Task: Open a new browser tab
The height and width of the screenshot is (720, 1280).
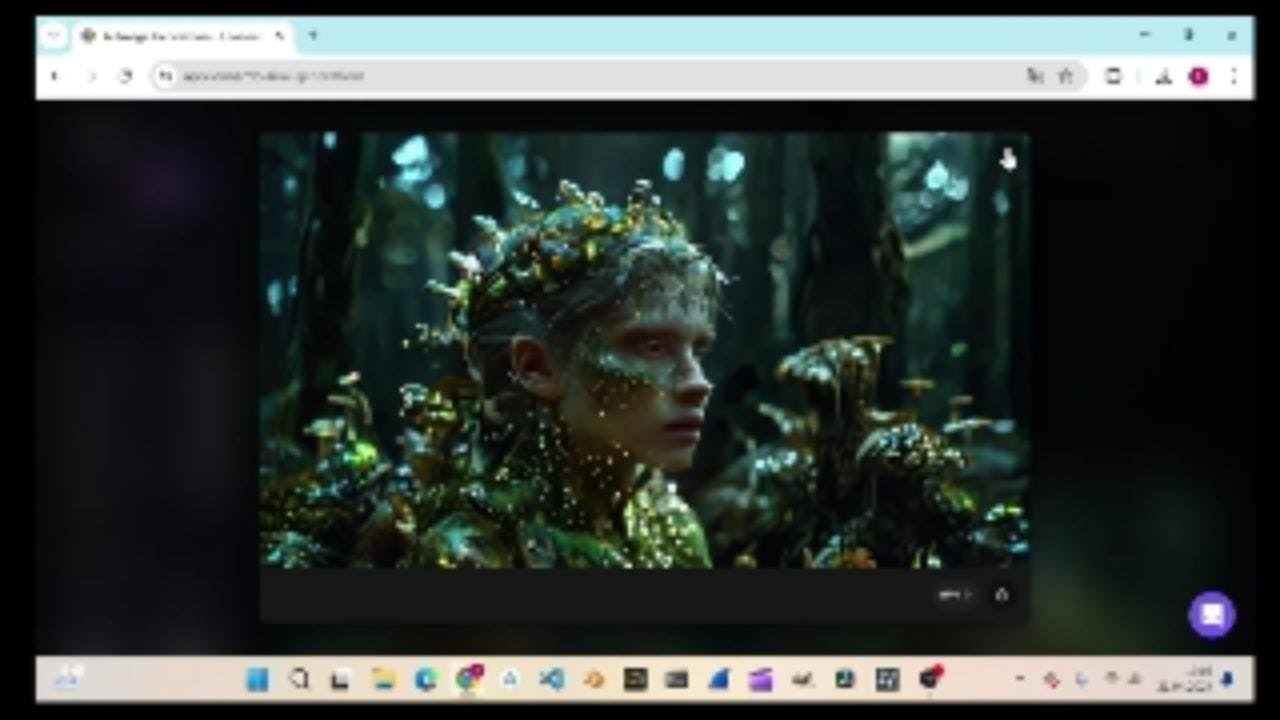Action: coord(313,36)
